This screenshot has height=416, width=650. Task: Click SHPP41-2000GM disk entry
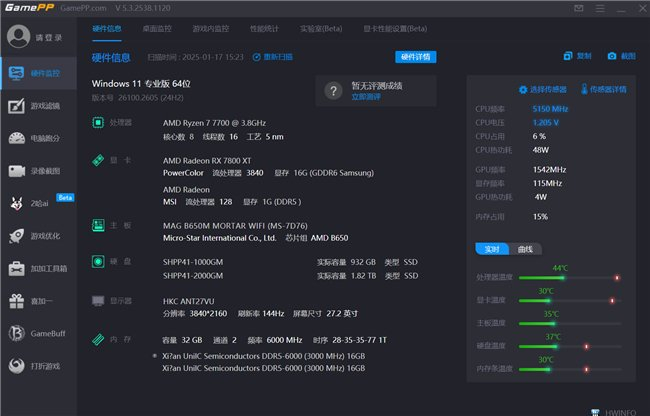(x=193, y=276)
